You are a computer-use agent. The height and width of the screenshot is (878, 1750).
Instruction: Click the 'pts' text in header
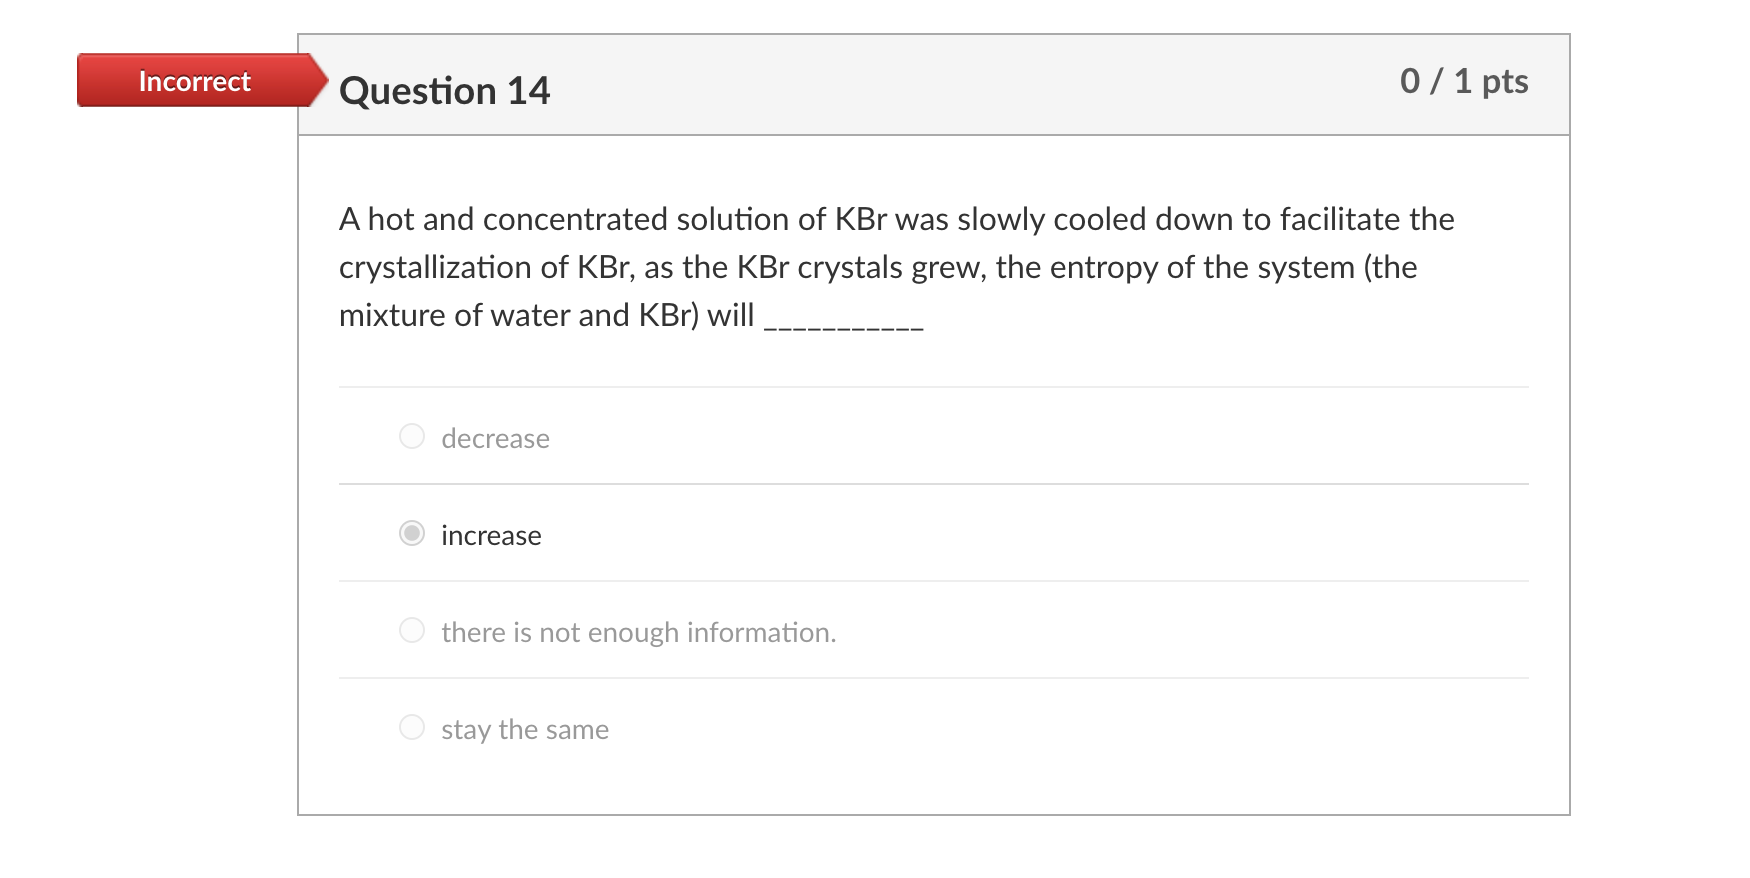point(1505,82)
